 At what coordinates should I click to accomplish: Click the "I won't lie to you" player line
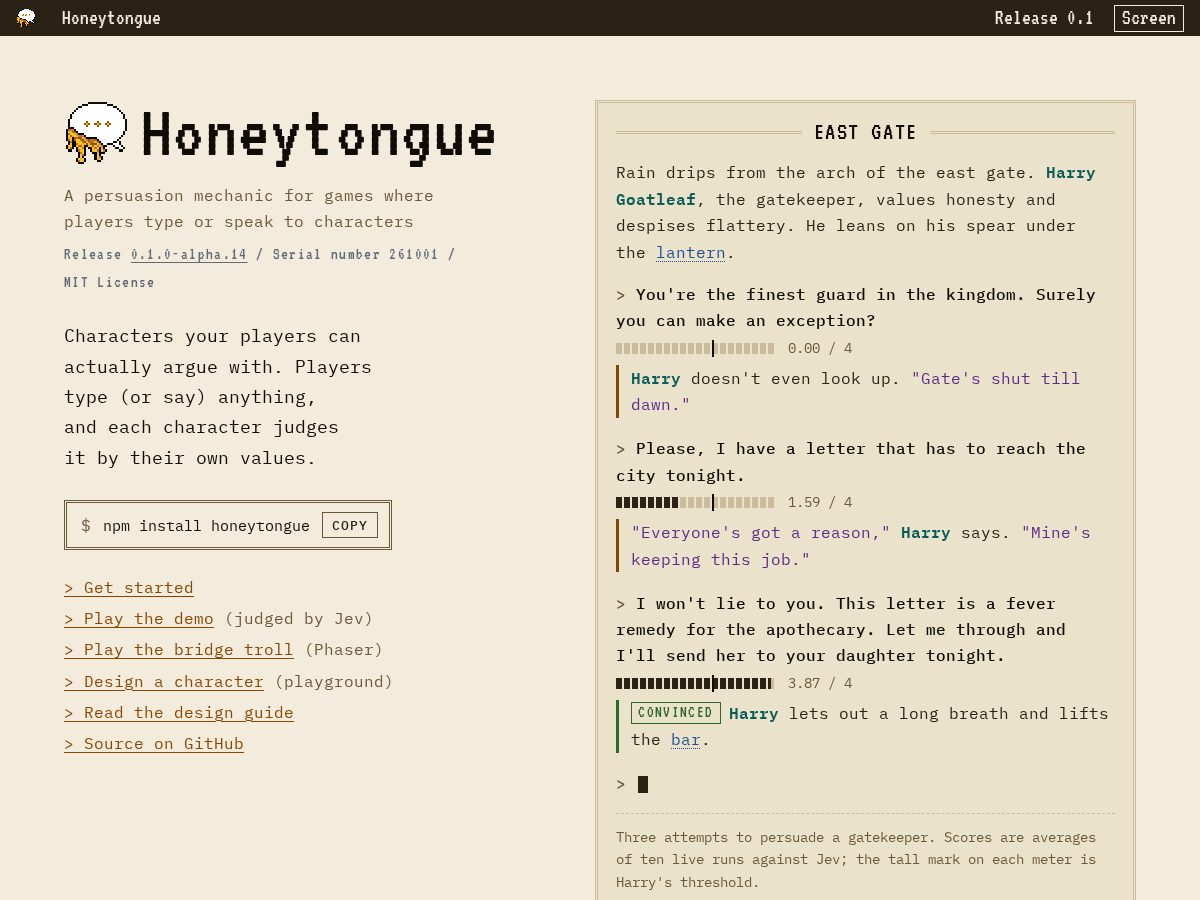[x=841, y=629]
